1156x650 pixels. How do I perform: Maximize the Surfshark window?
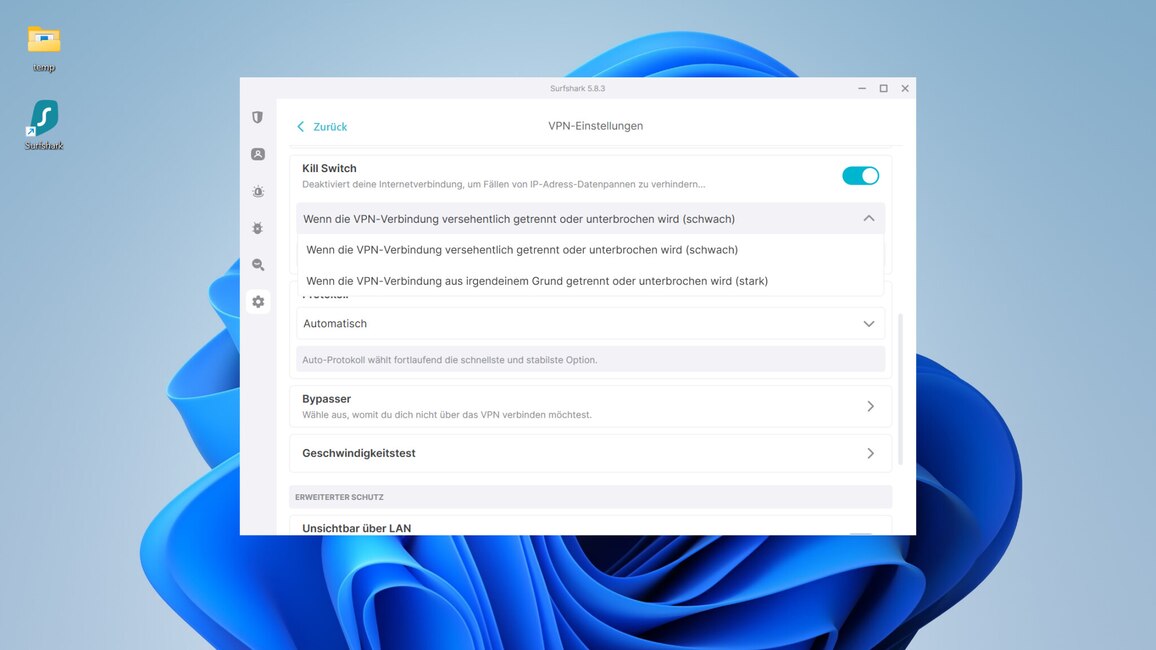883,88
